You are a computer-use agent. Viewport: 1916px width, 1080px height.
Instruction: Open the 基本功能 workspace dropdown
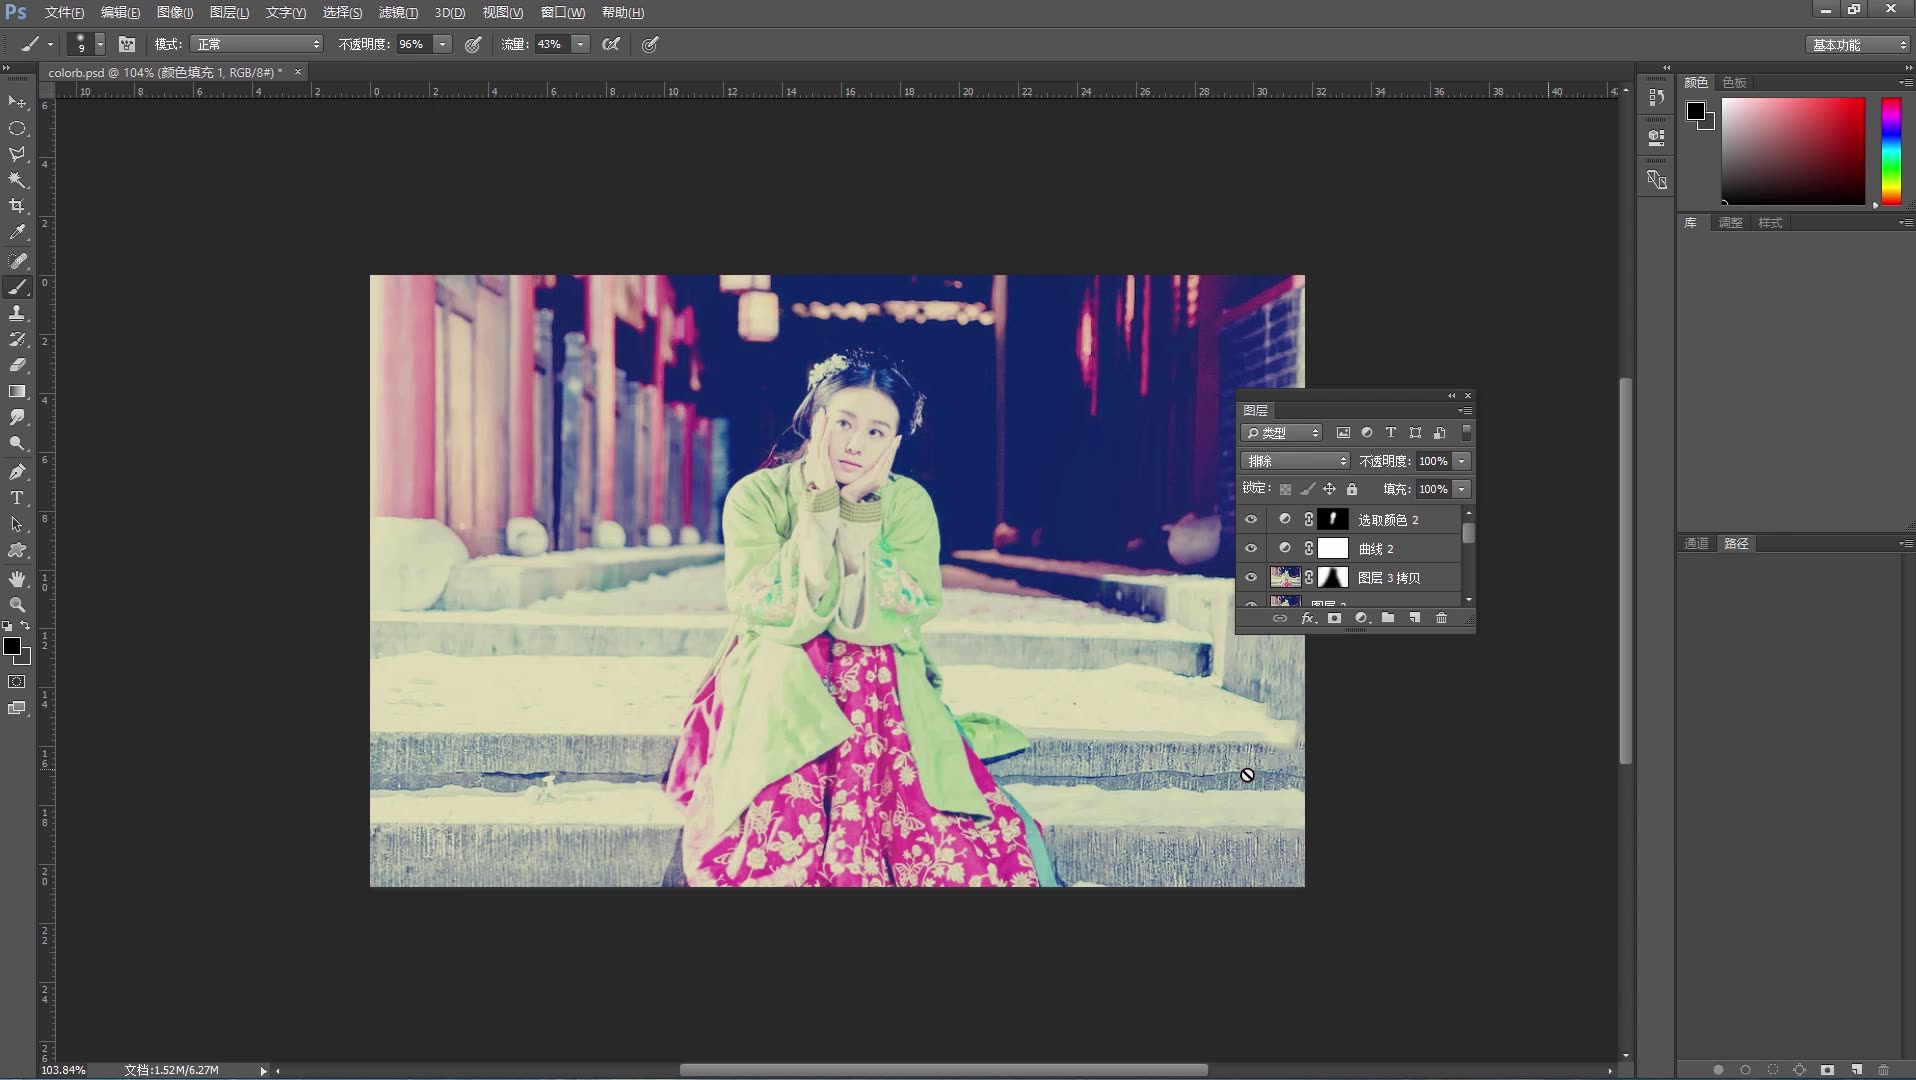pos(1855,44)
